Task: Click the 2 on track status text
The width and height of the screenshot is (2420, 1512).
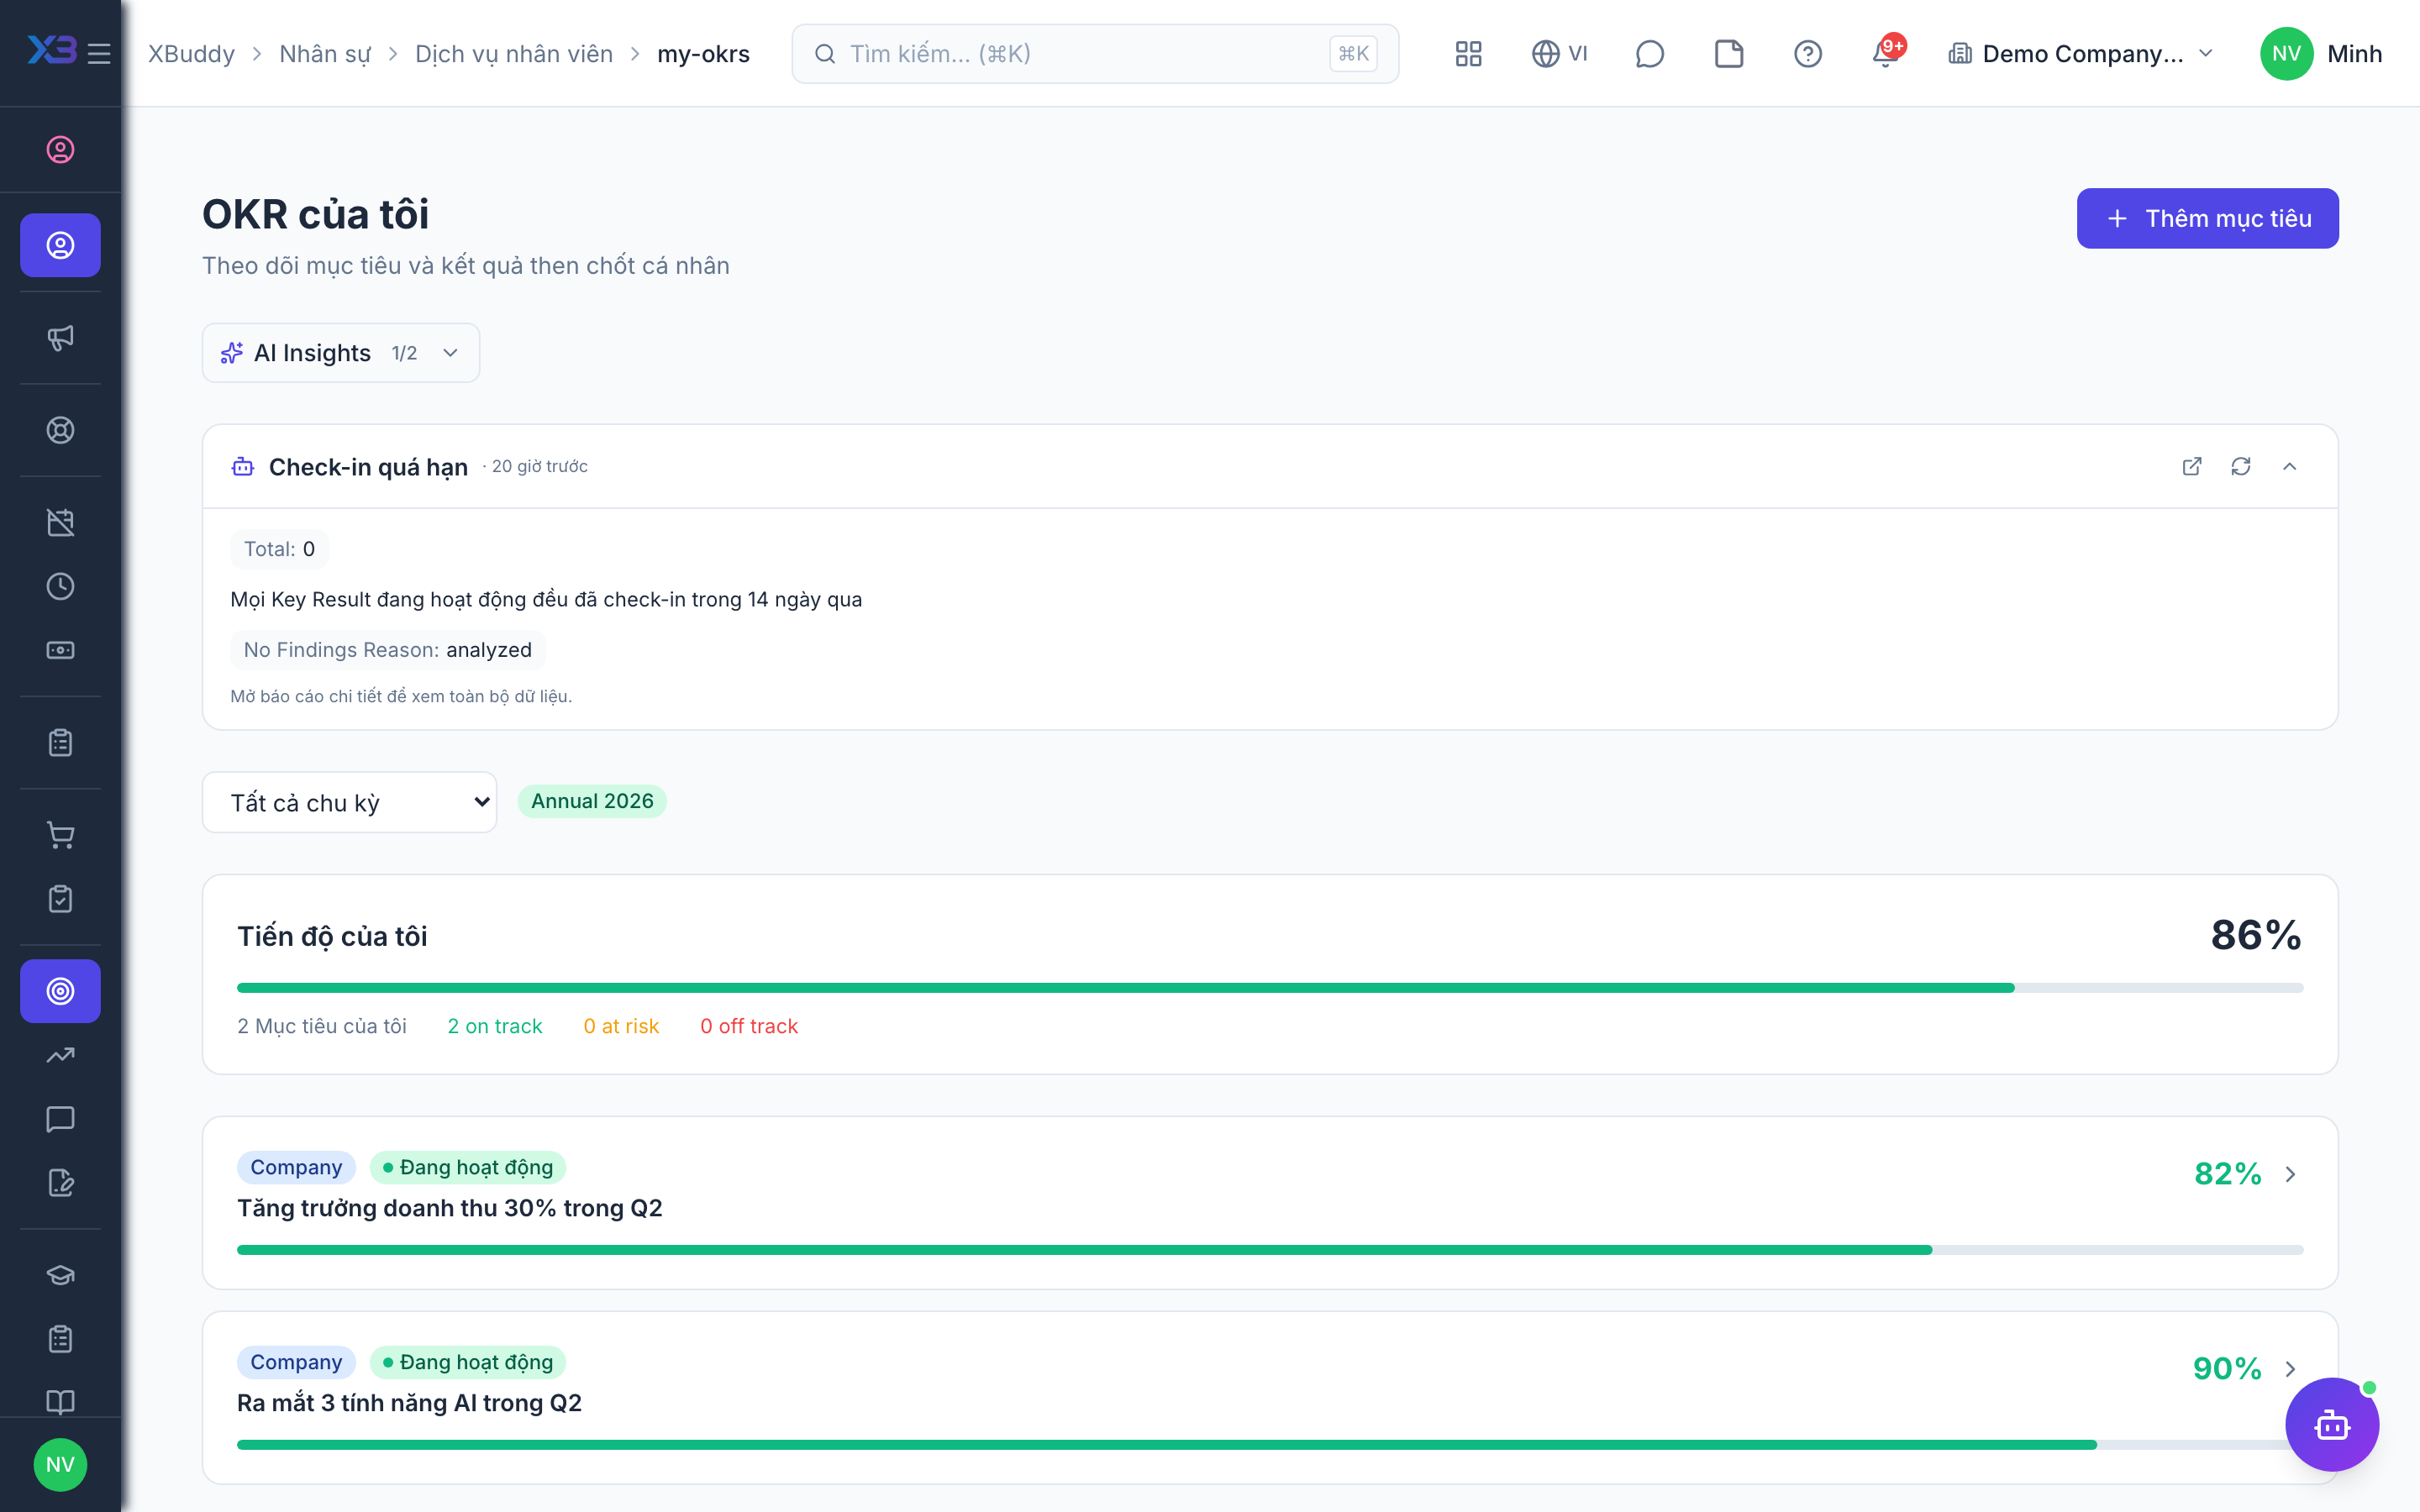Action: [495, 1026]
